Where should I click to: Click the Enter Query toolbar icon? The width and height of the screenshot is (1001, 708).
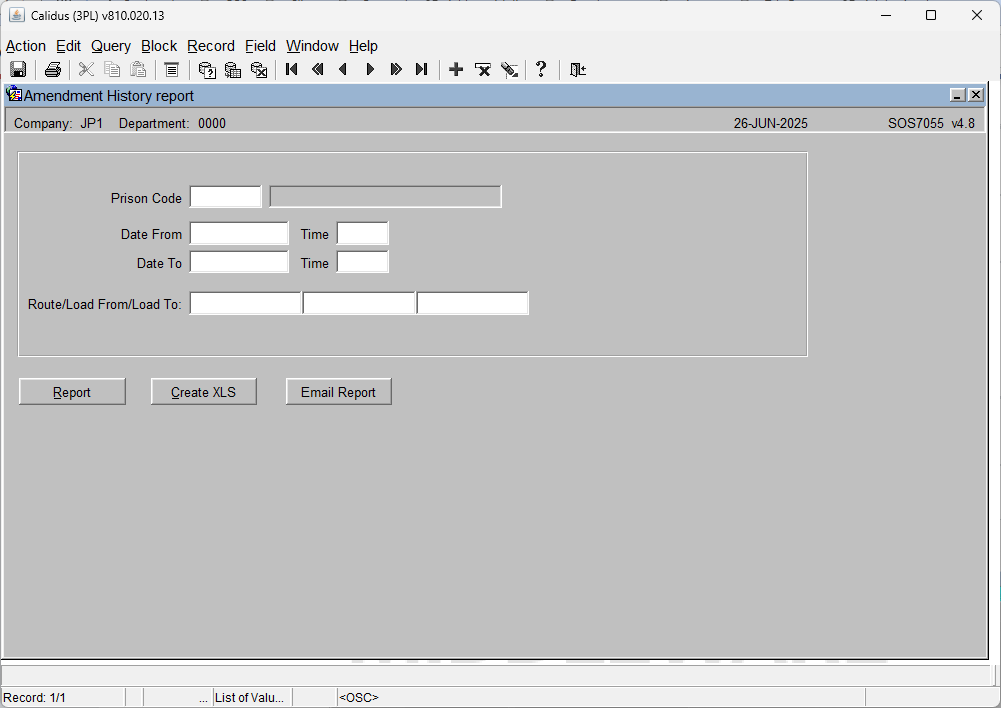(x=207, y=70)
